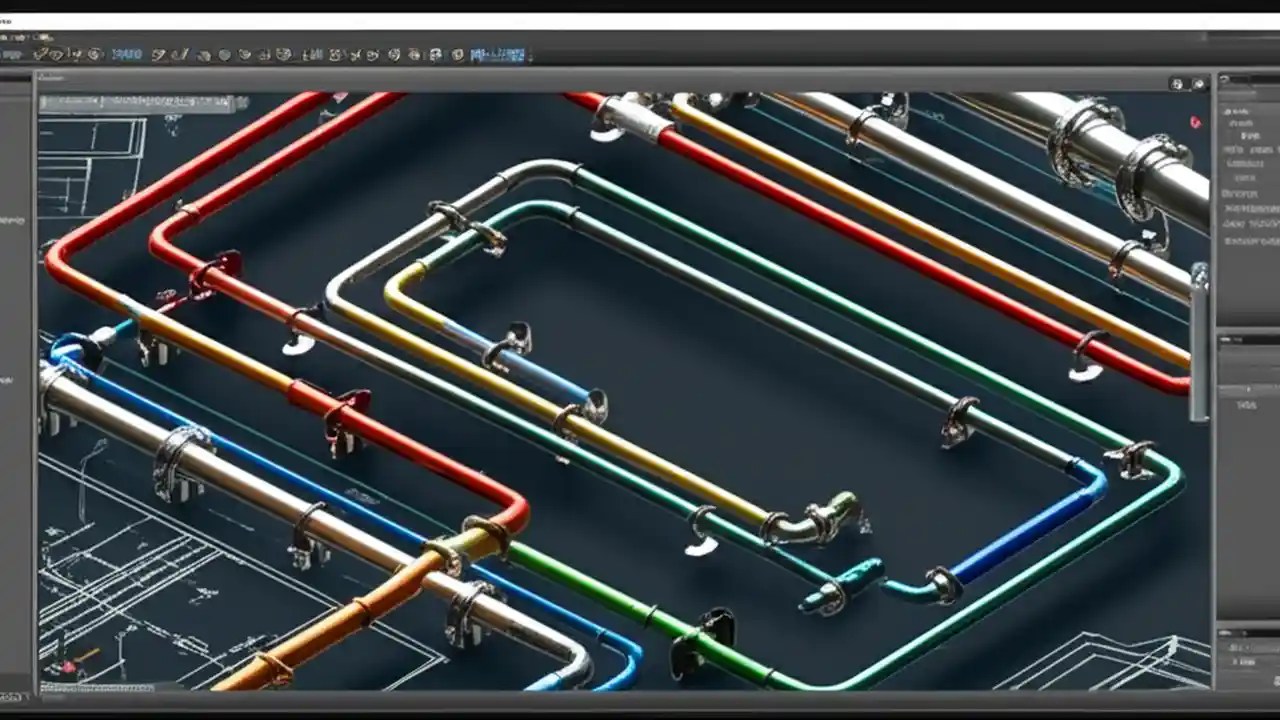Image resolution: width=1280 pixels, height=720 pixels.
Task: Toggle visibility in the right panel header
Action: coord(1222,80)
